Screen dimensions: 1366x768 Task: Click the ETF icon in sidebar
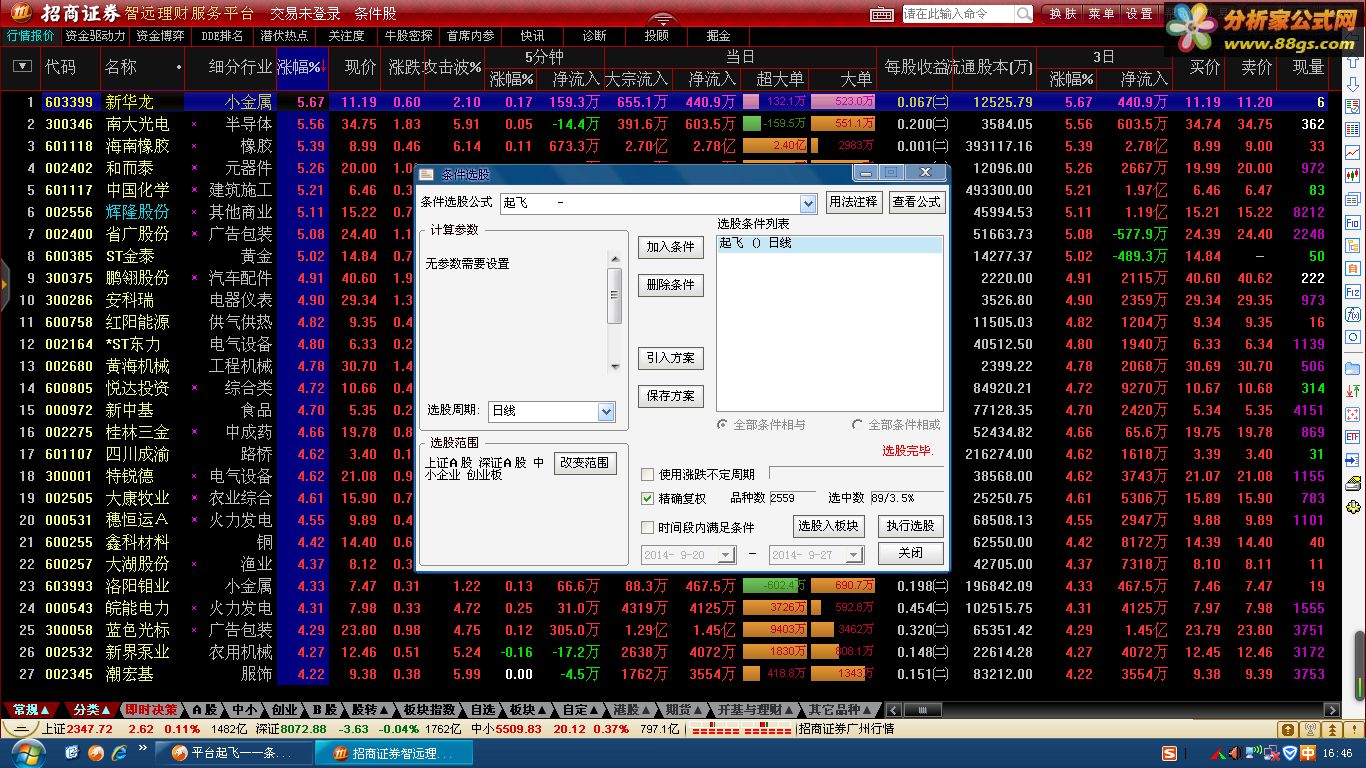[x=1353, y=437]
